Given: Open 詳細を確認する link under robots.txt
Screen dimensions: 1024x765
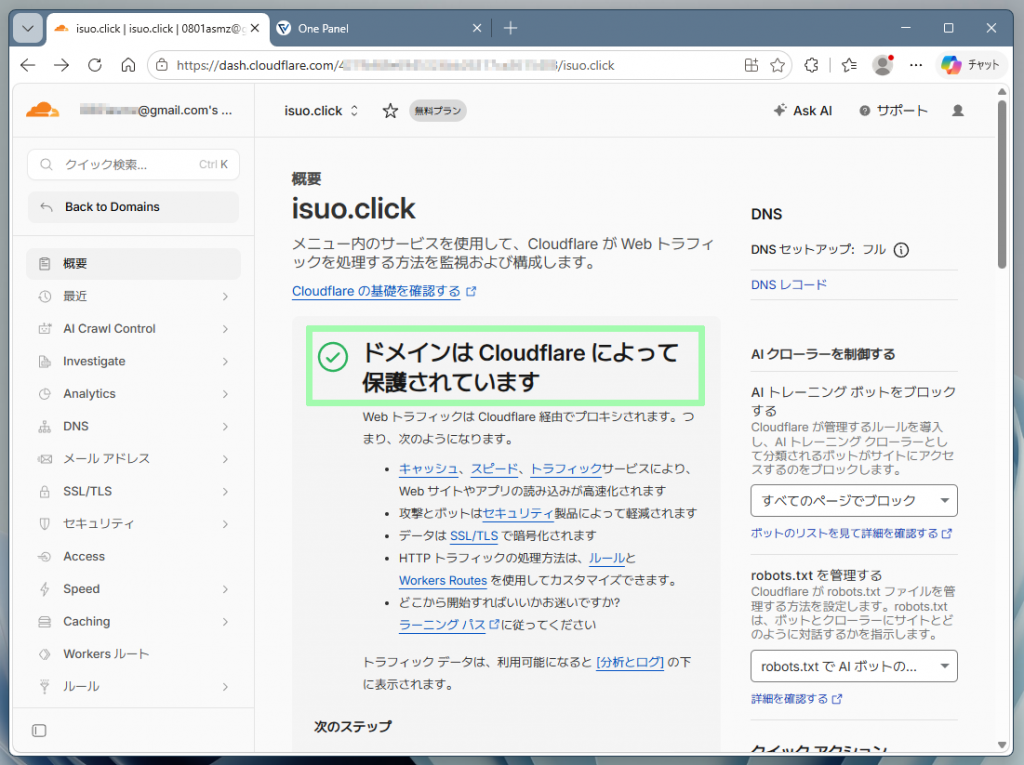Looking at the screenshot, I should (796, 699).
